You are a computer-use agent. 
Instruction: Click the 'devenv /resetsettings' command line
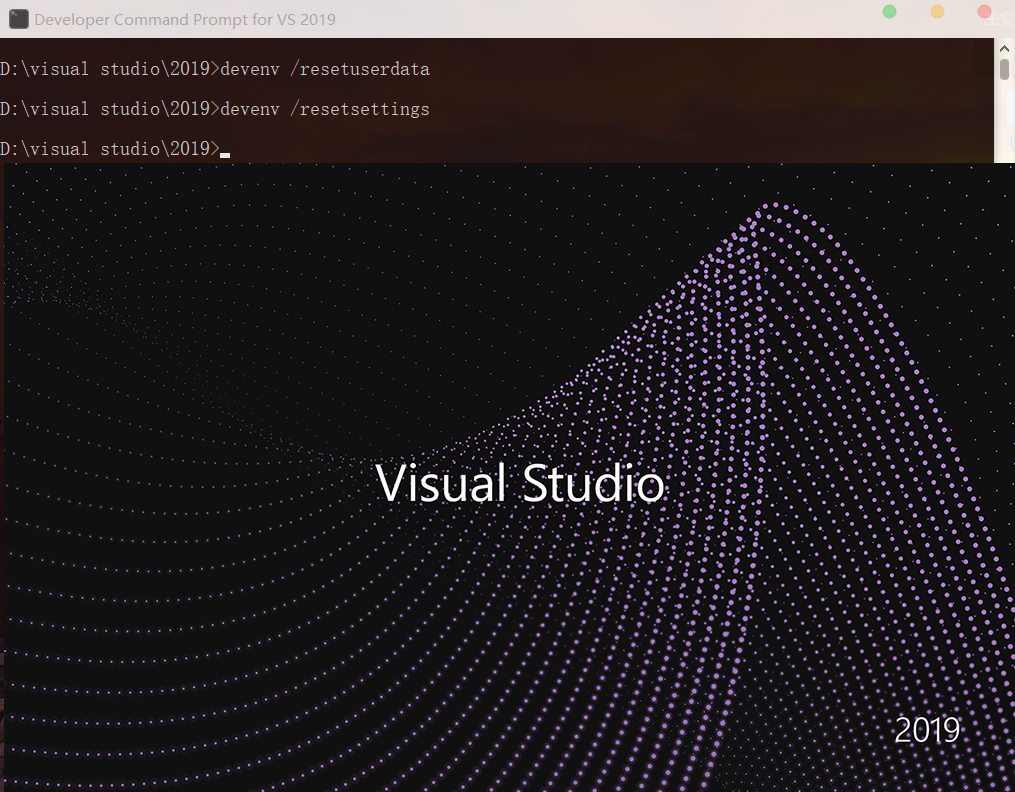[215, 109]
